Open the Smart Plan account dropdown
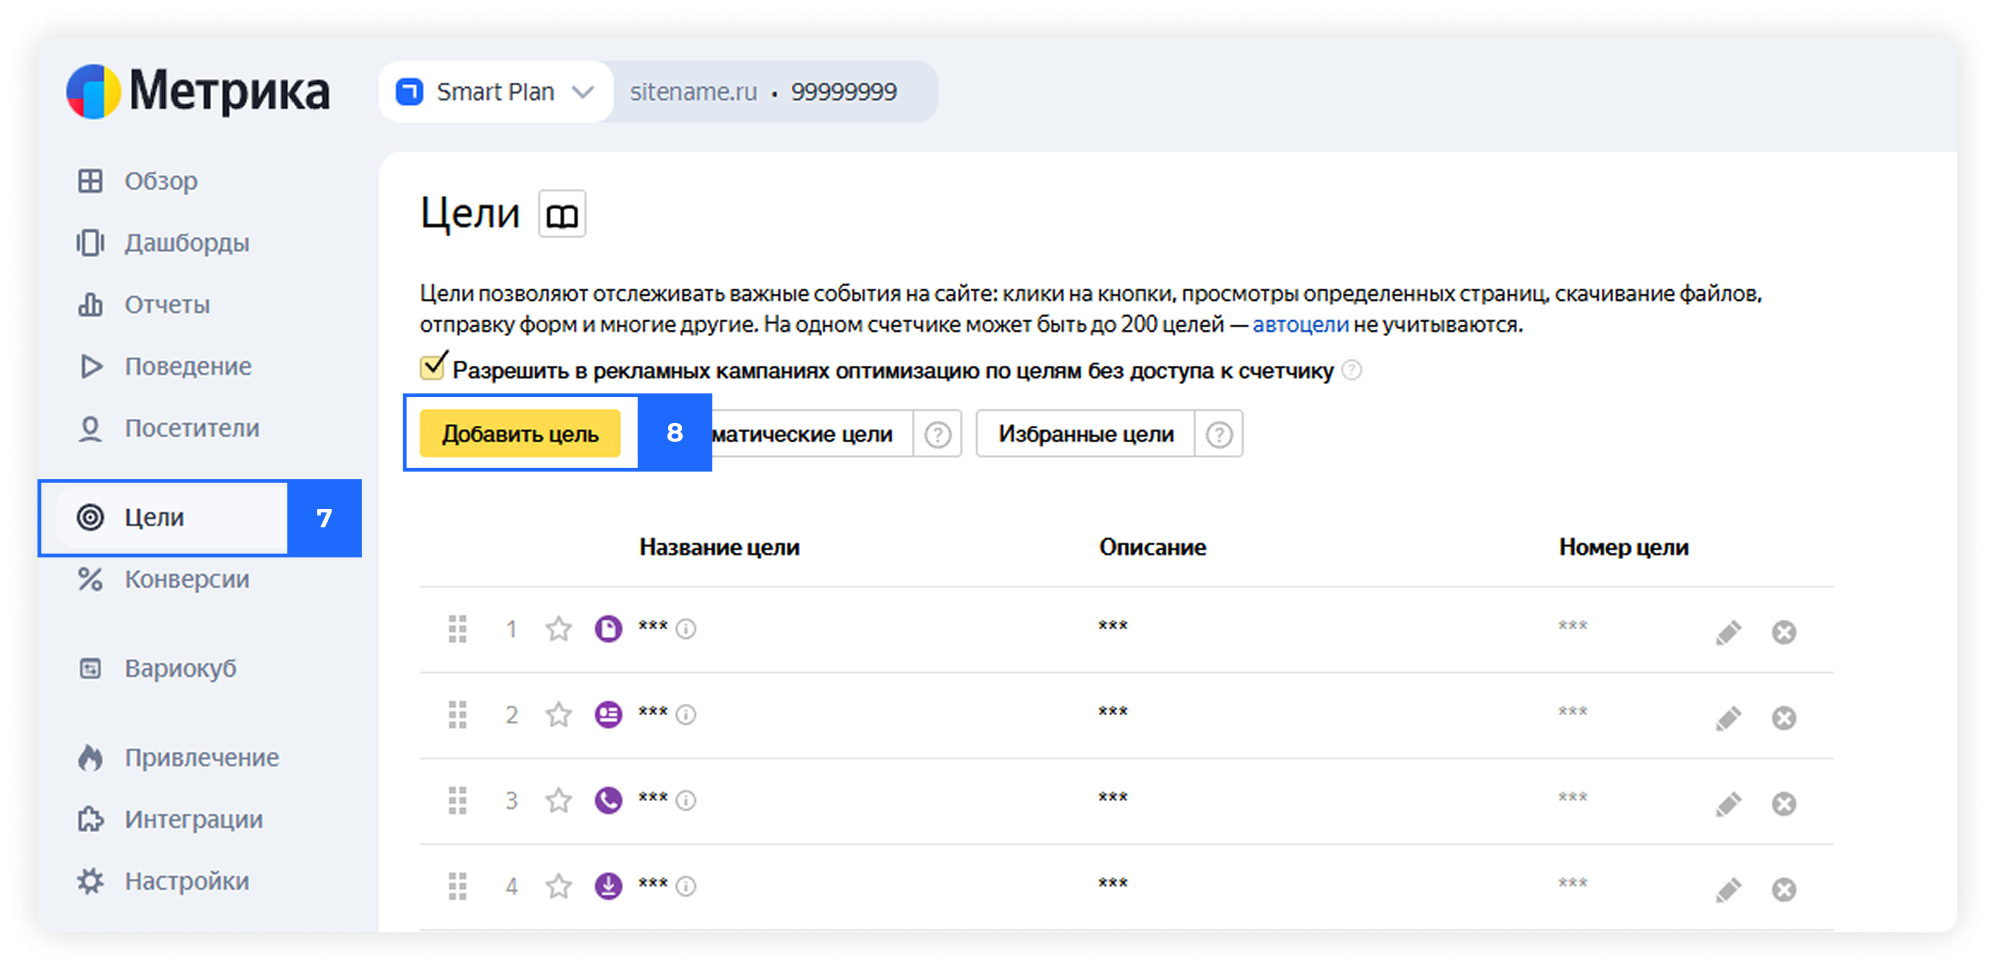Image resolution: width=1995 pixels, height=970 pixels. pos(496,92)
